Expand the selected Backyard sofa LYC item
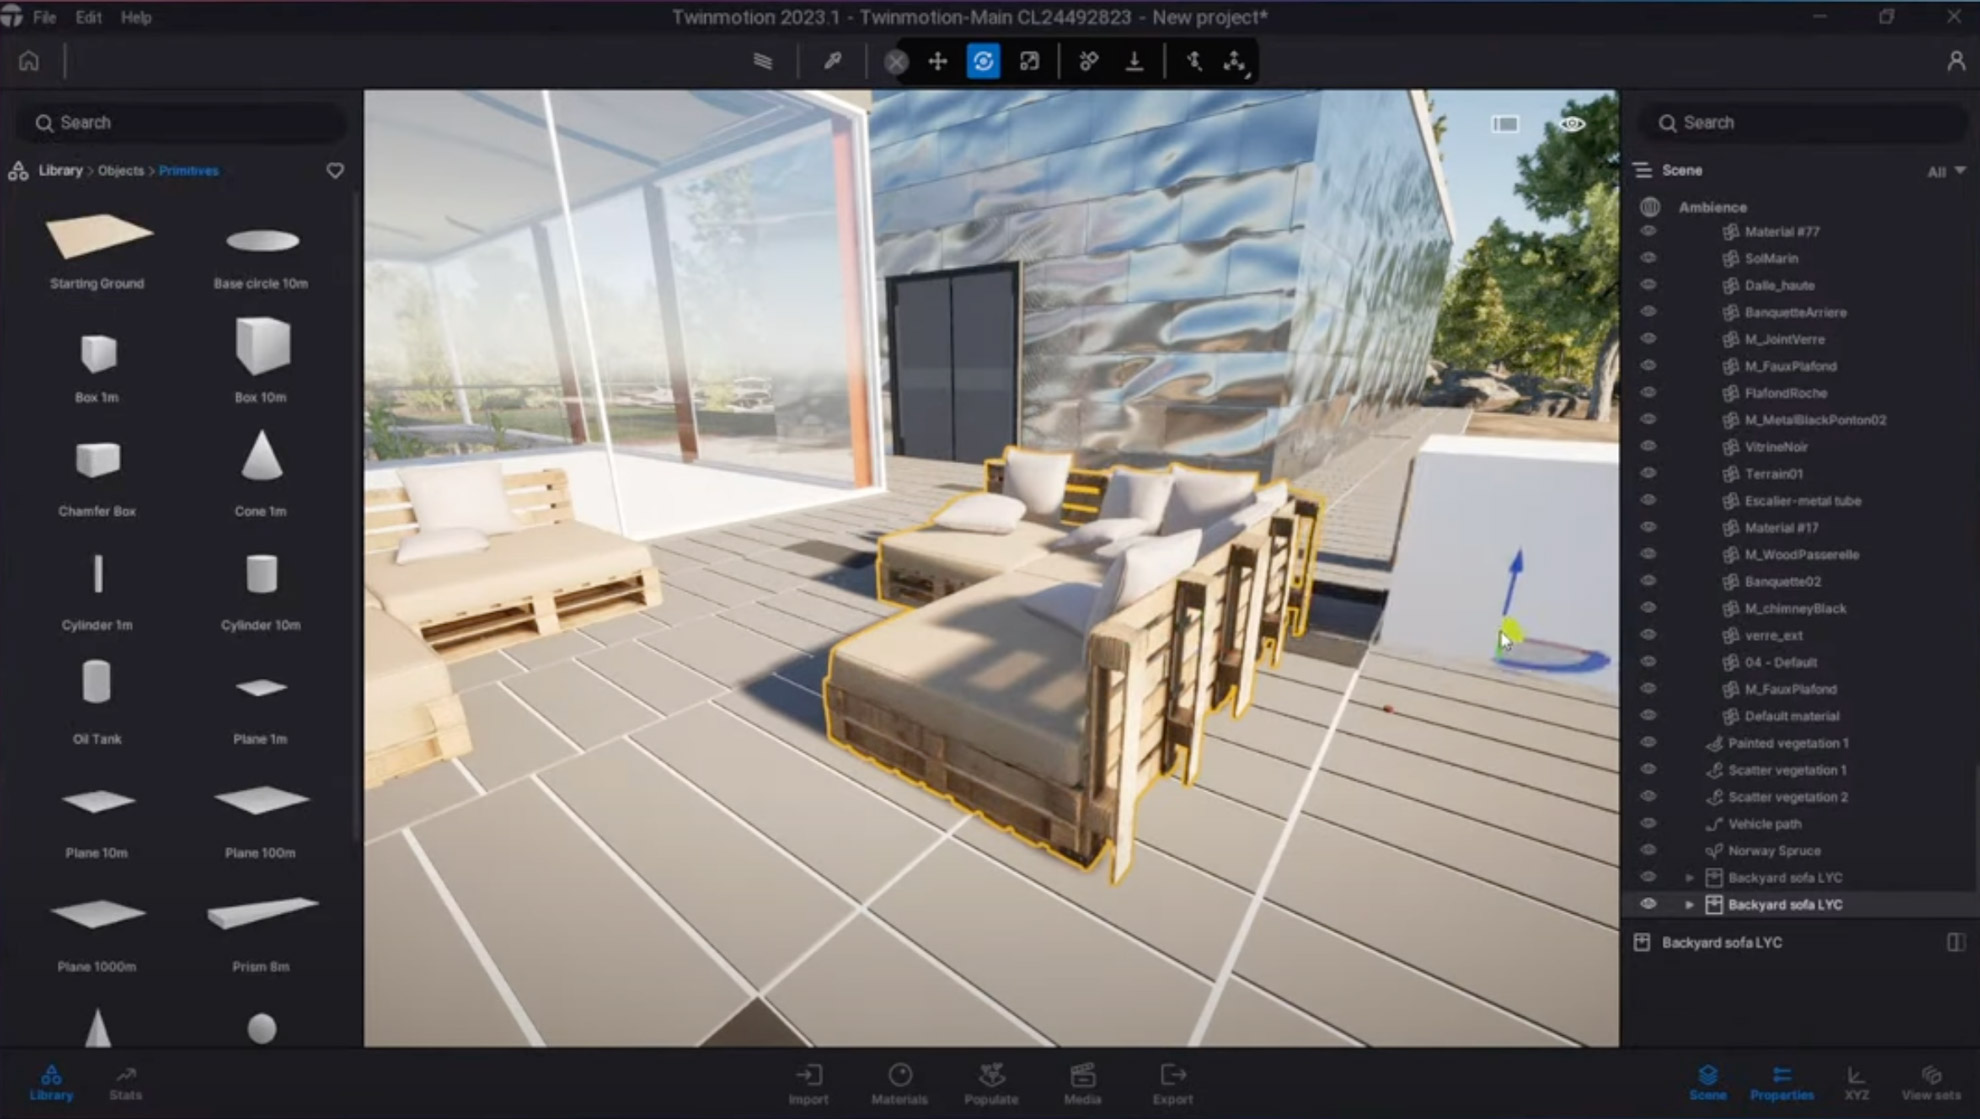The width and height of the screenshot is (1980, 1119). point(1690,905)
